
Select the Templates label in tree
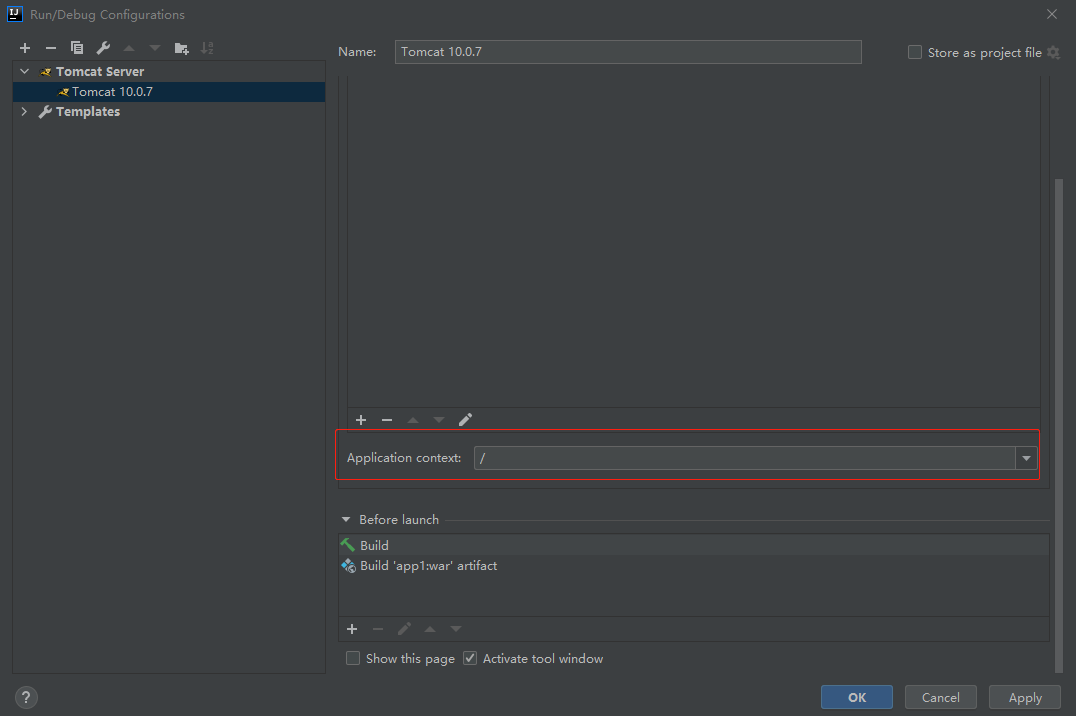click(88, 111)
